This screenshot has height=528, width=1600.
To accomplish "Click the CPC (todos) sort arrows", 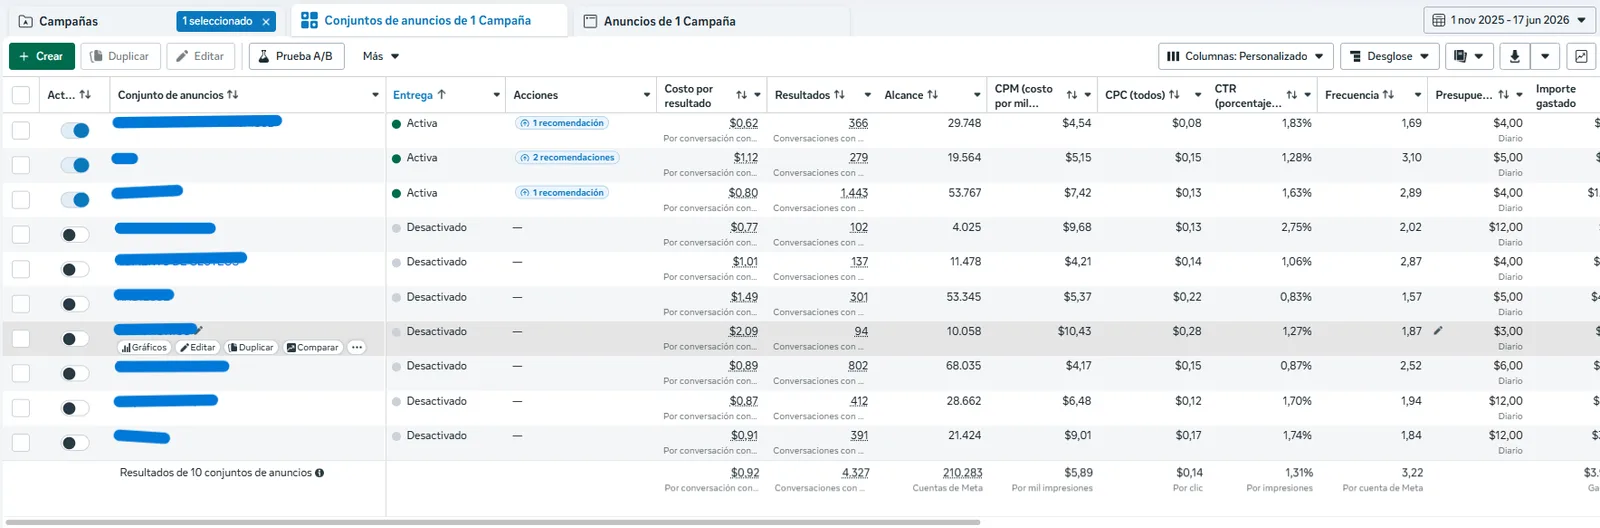I will point(1174,95).
